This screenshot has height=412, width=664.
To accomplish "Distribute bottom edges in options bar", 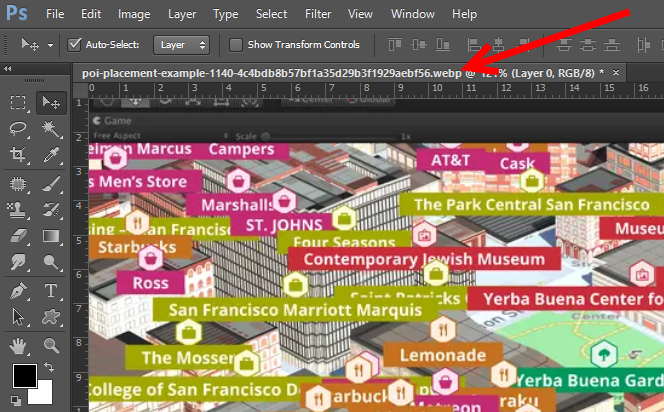I will click(612, 44).
